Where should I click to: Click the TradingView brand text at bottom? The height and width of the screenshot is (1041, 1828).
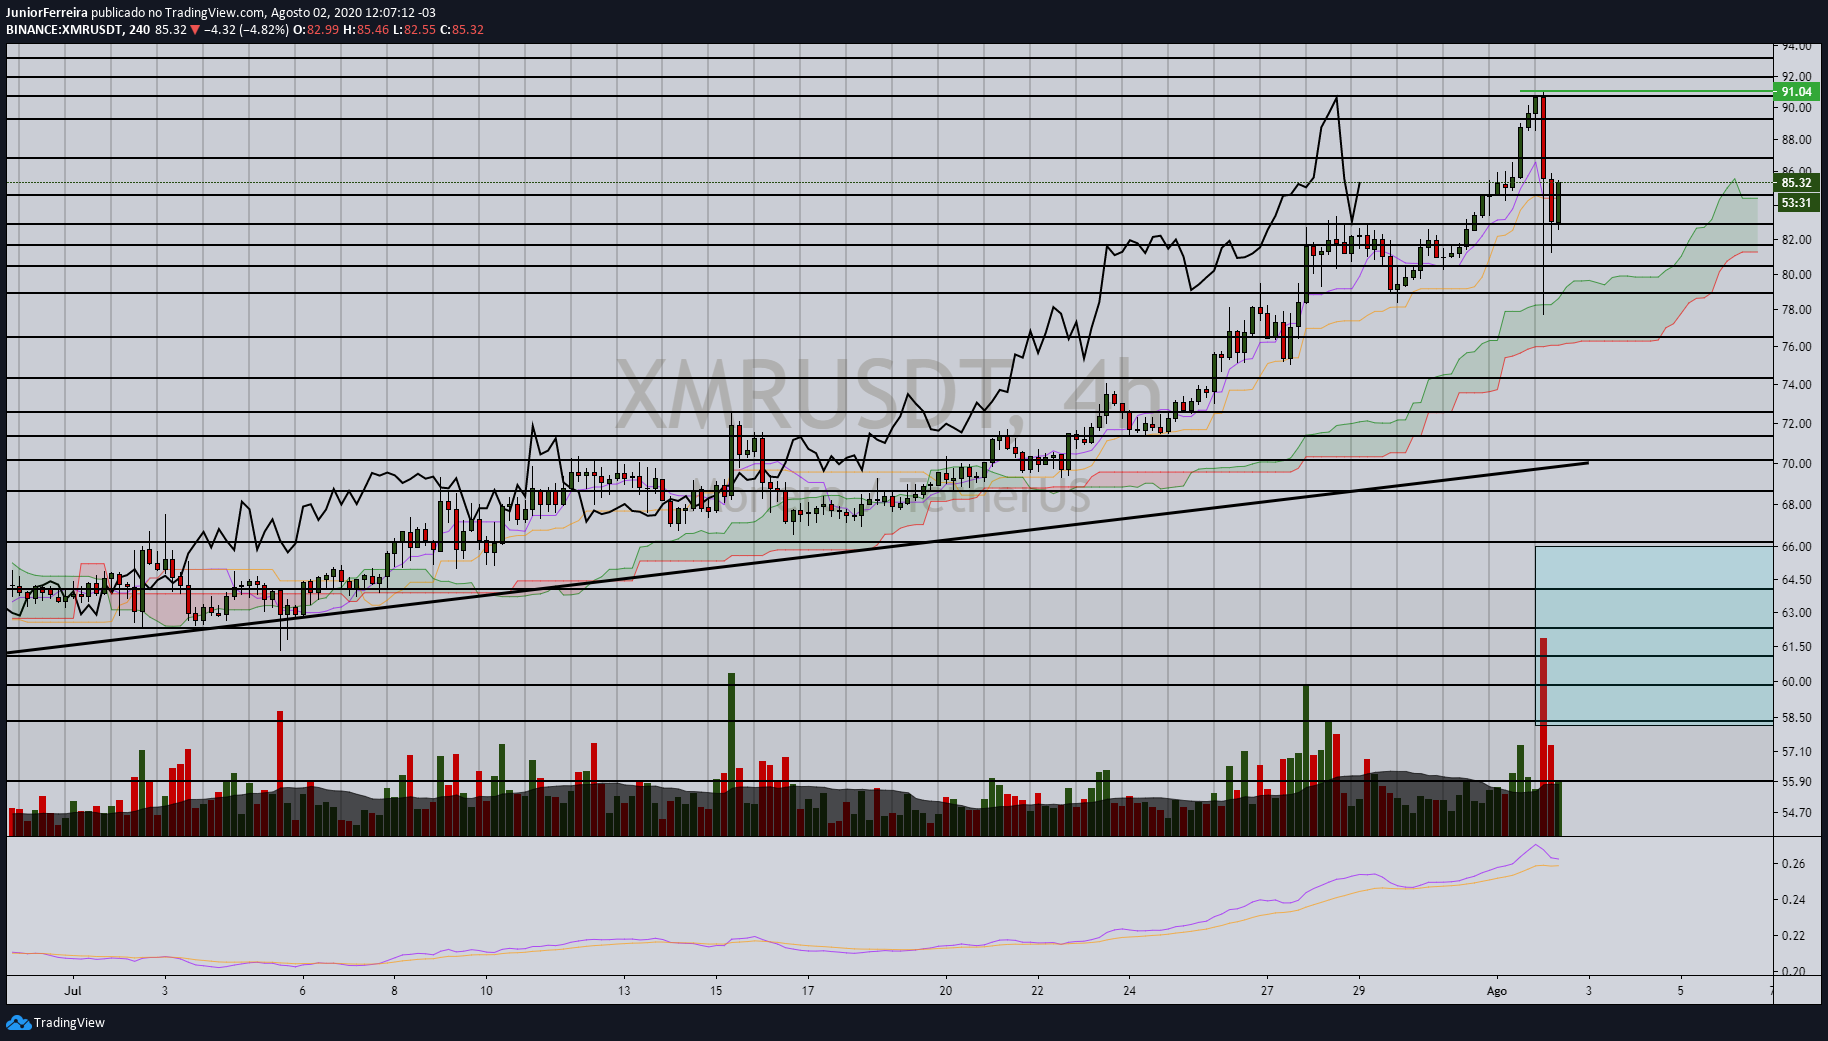point(69,1022)
